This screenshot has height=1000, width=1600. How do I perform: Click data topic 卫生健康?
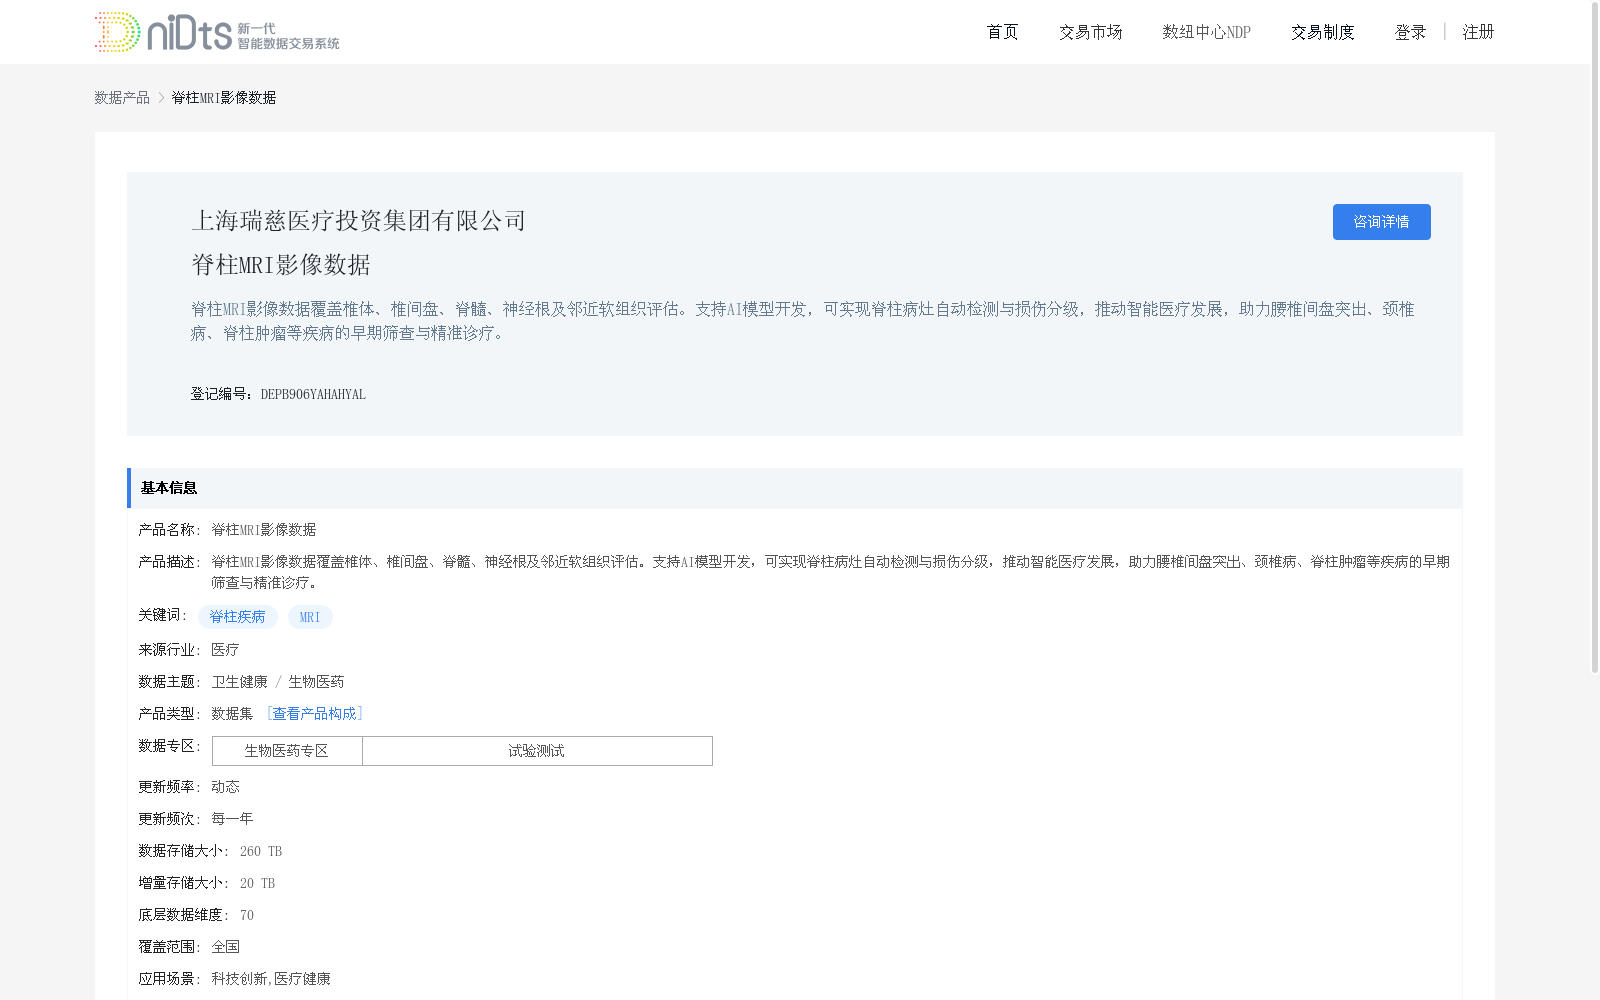point(239,682)
